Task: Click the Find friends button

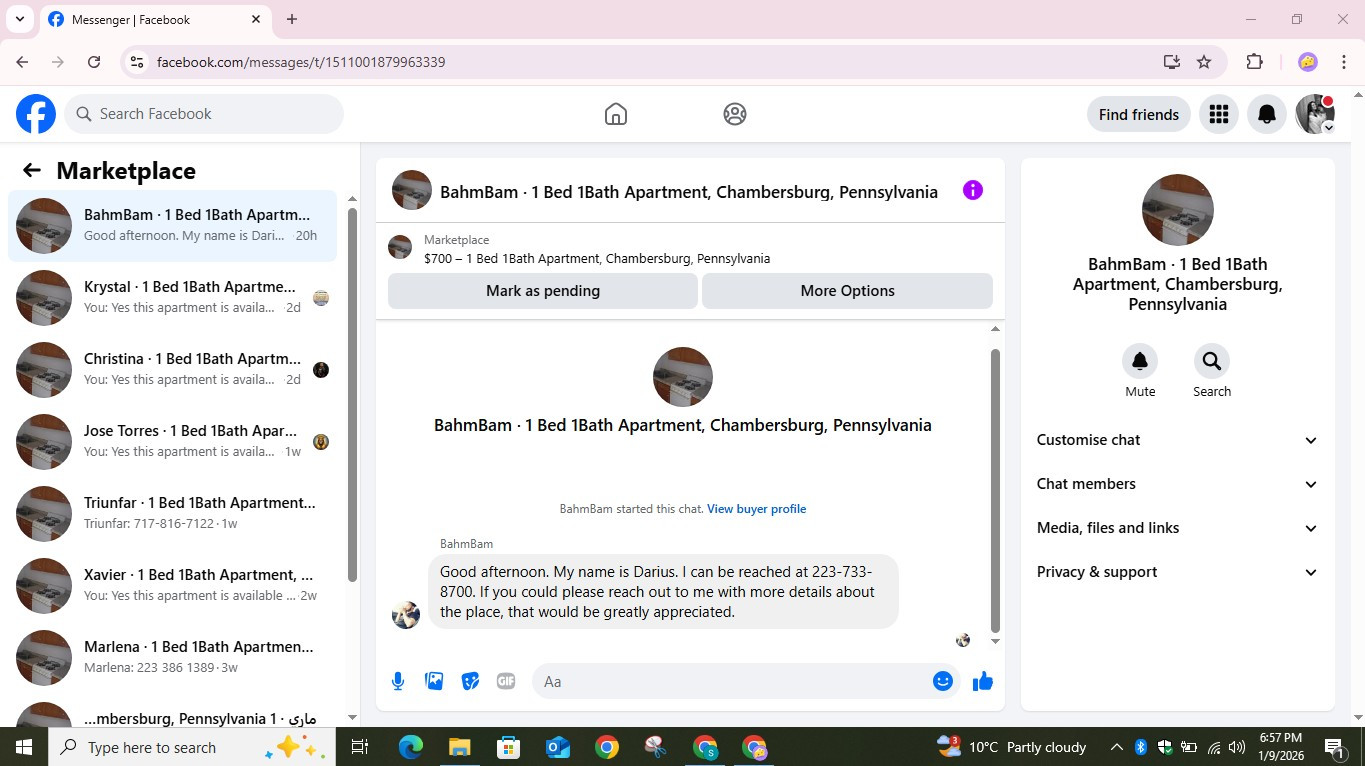Action: click(1138, 114)
